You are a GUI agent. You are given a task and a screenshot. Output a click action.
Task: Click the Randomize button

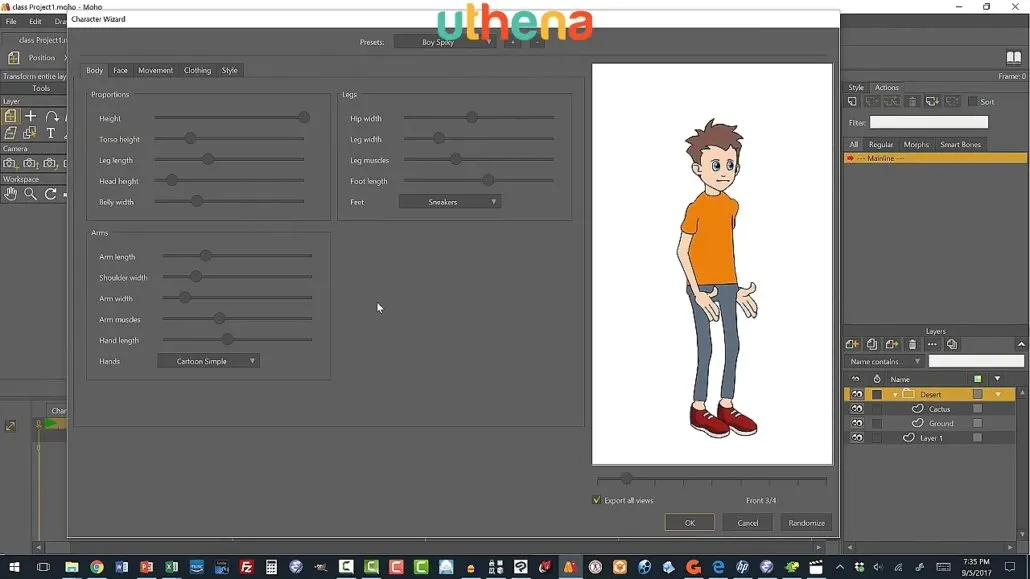(x=806, y=523)
